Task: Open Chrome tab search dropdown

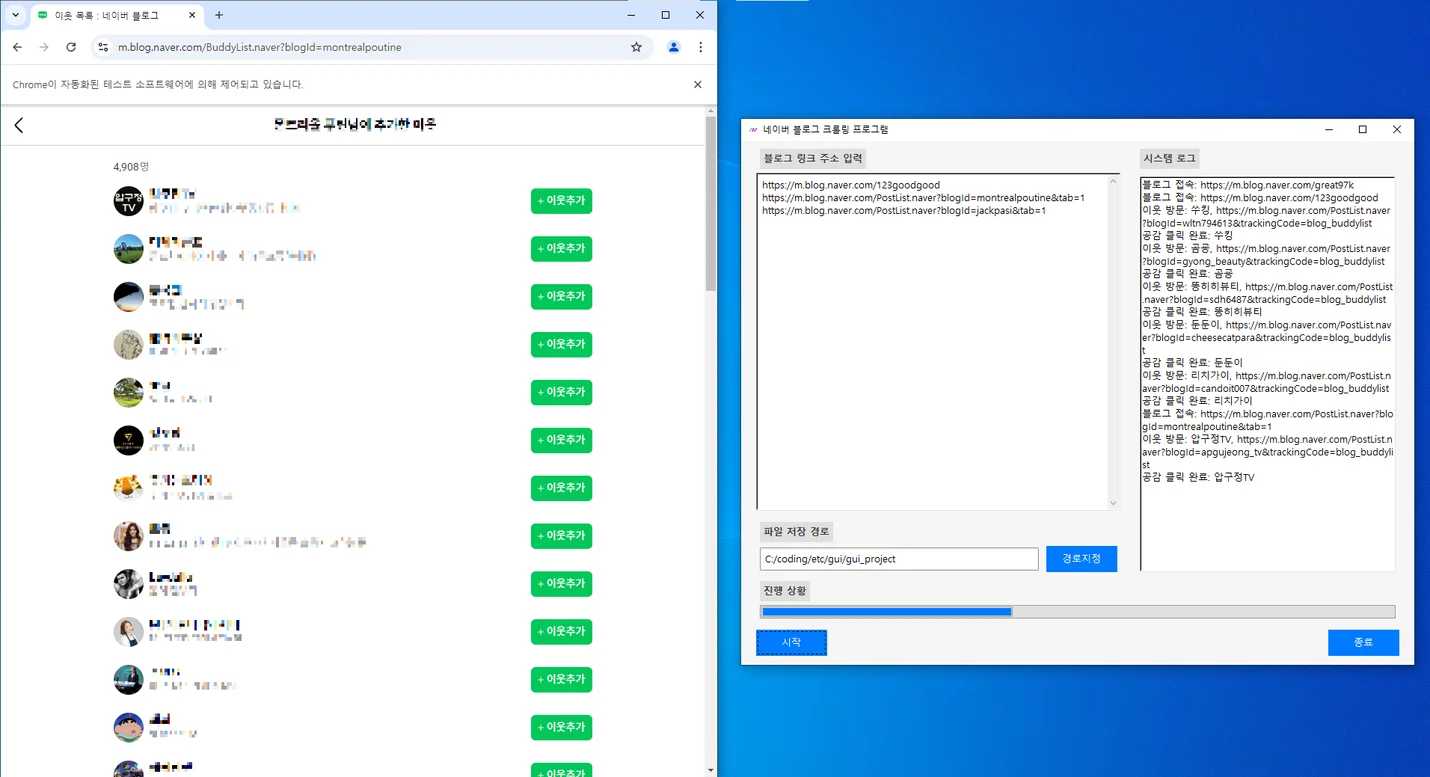Action: pyautogui.click(x=15, y=15)
